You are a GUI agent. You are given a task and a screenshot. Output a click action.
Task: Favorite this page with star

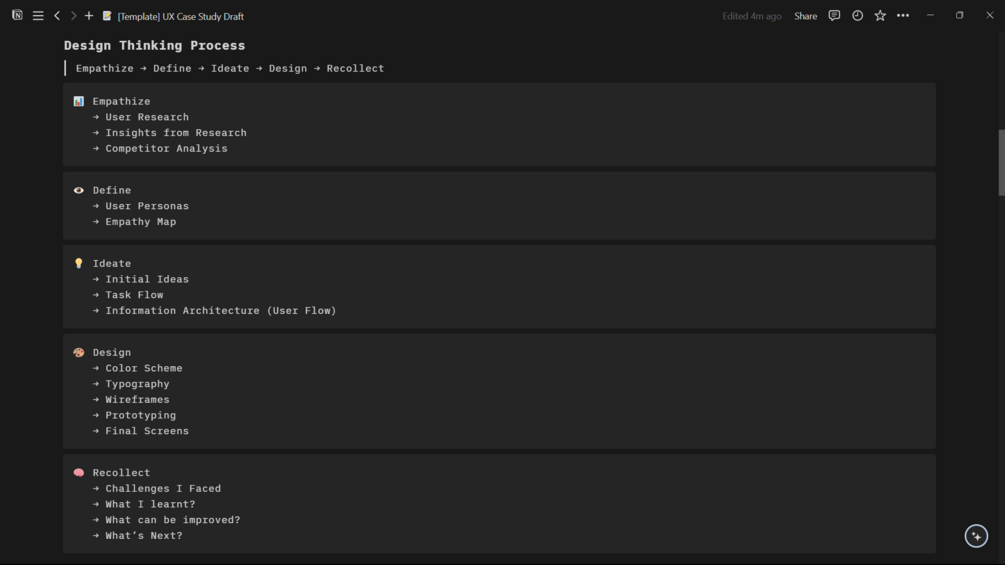[880, 16]
